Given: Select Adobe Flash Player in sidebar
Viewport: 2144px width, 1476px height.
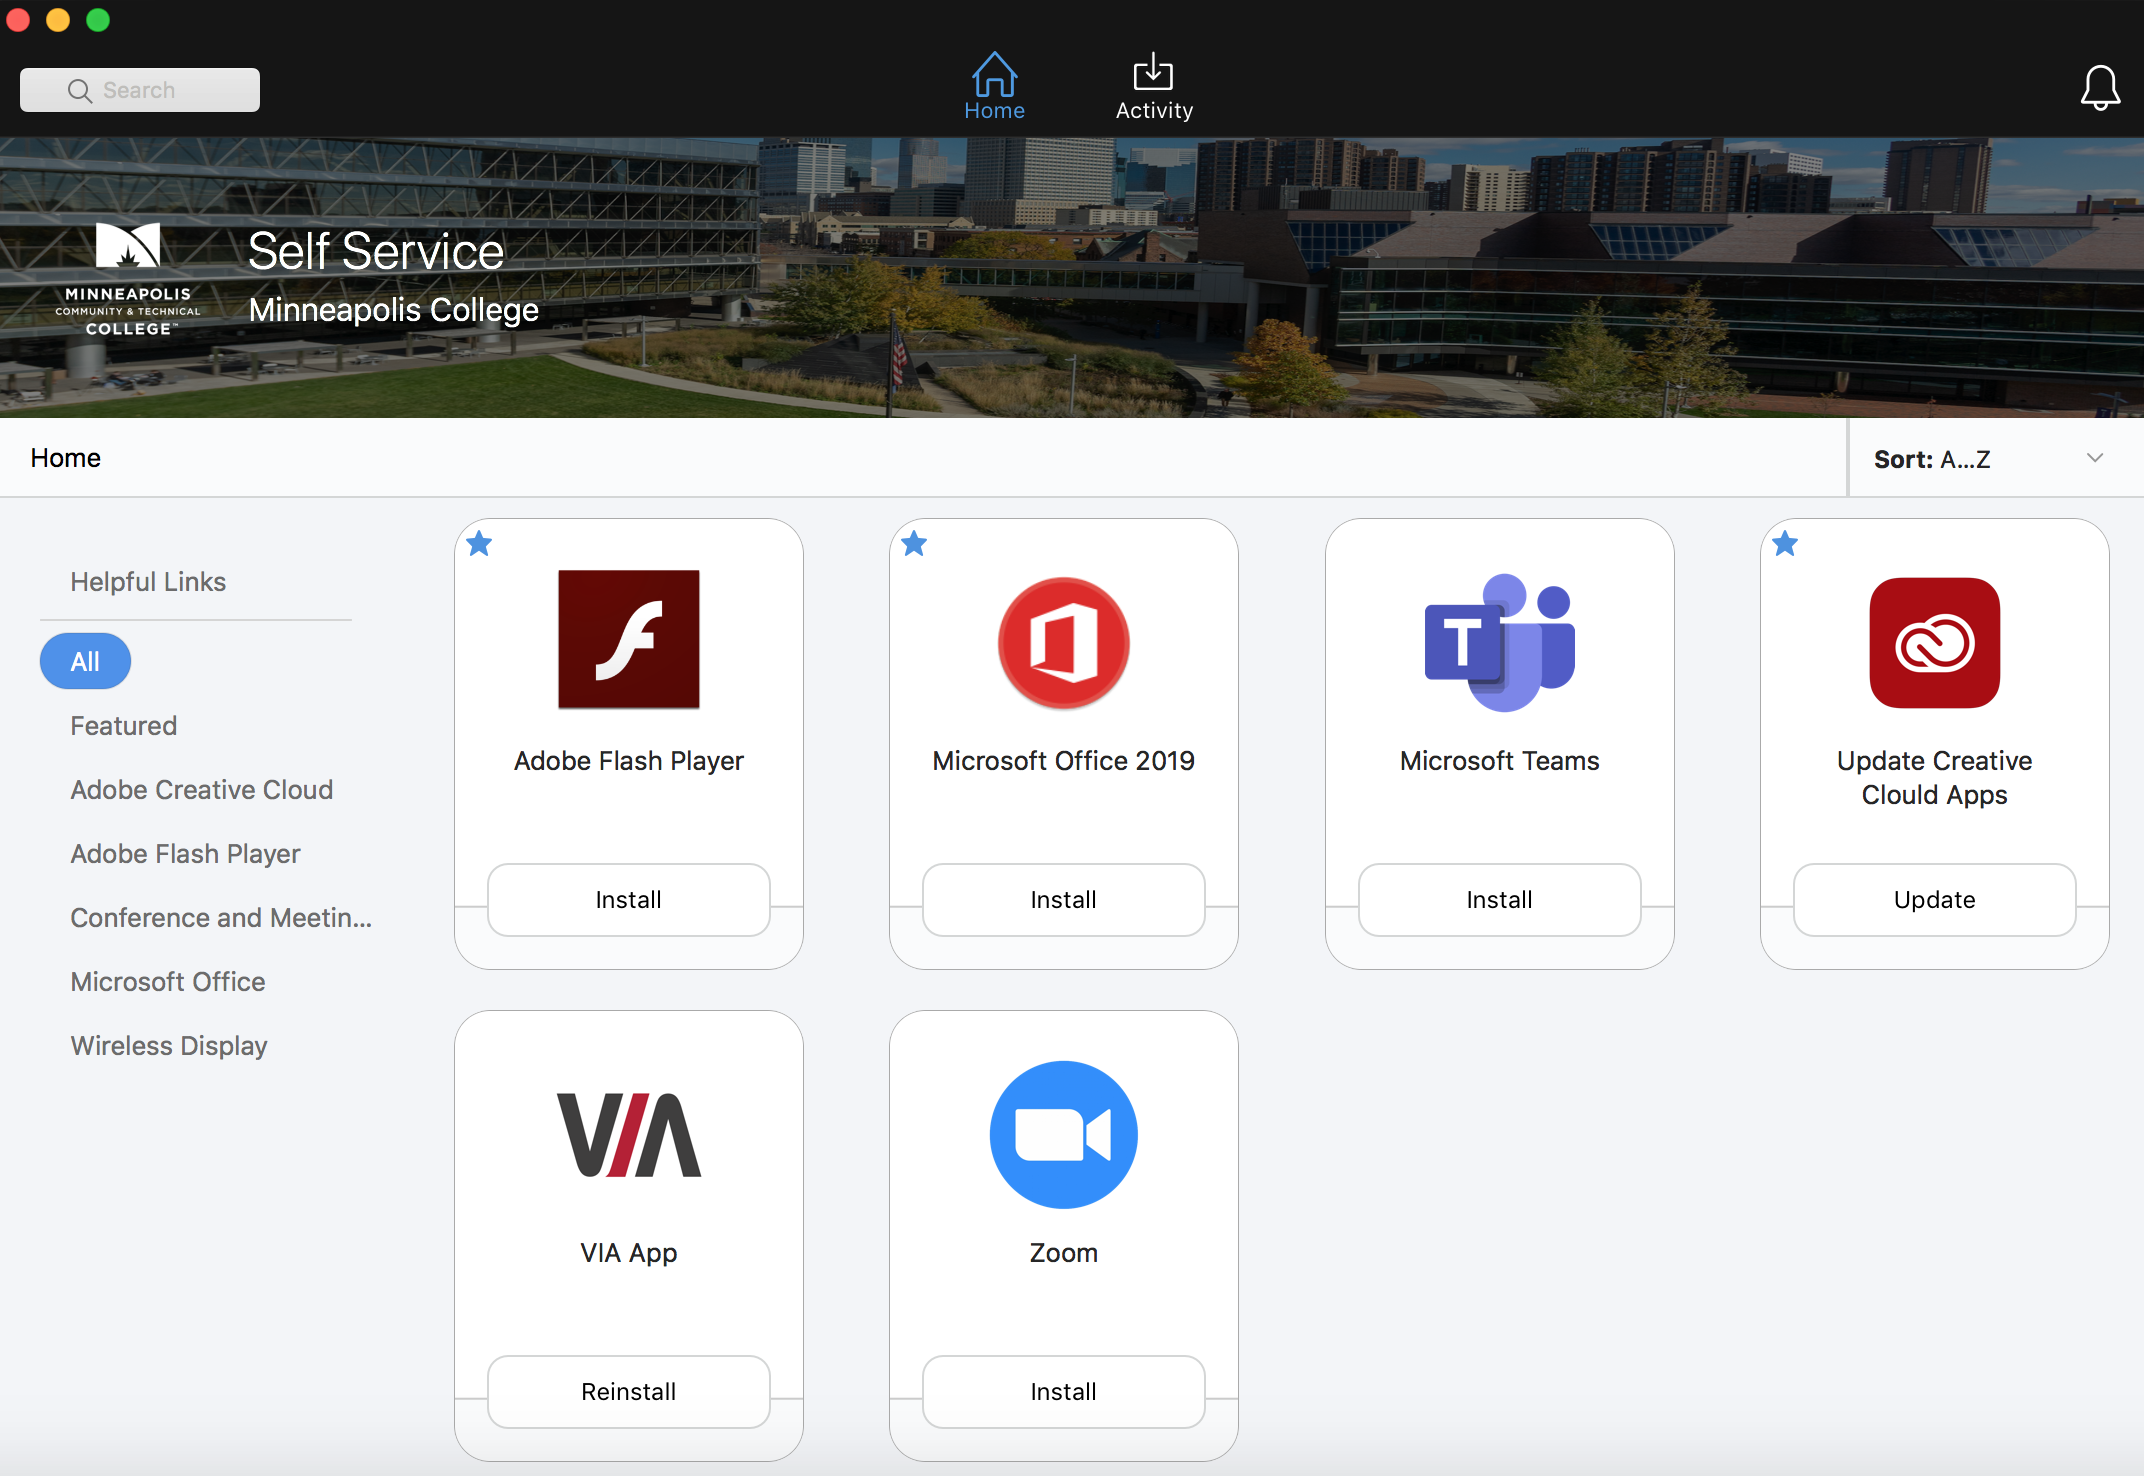Looking at the screenshot, I should pyautogui.click(x=185, y=854).
